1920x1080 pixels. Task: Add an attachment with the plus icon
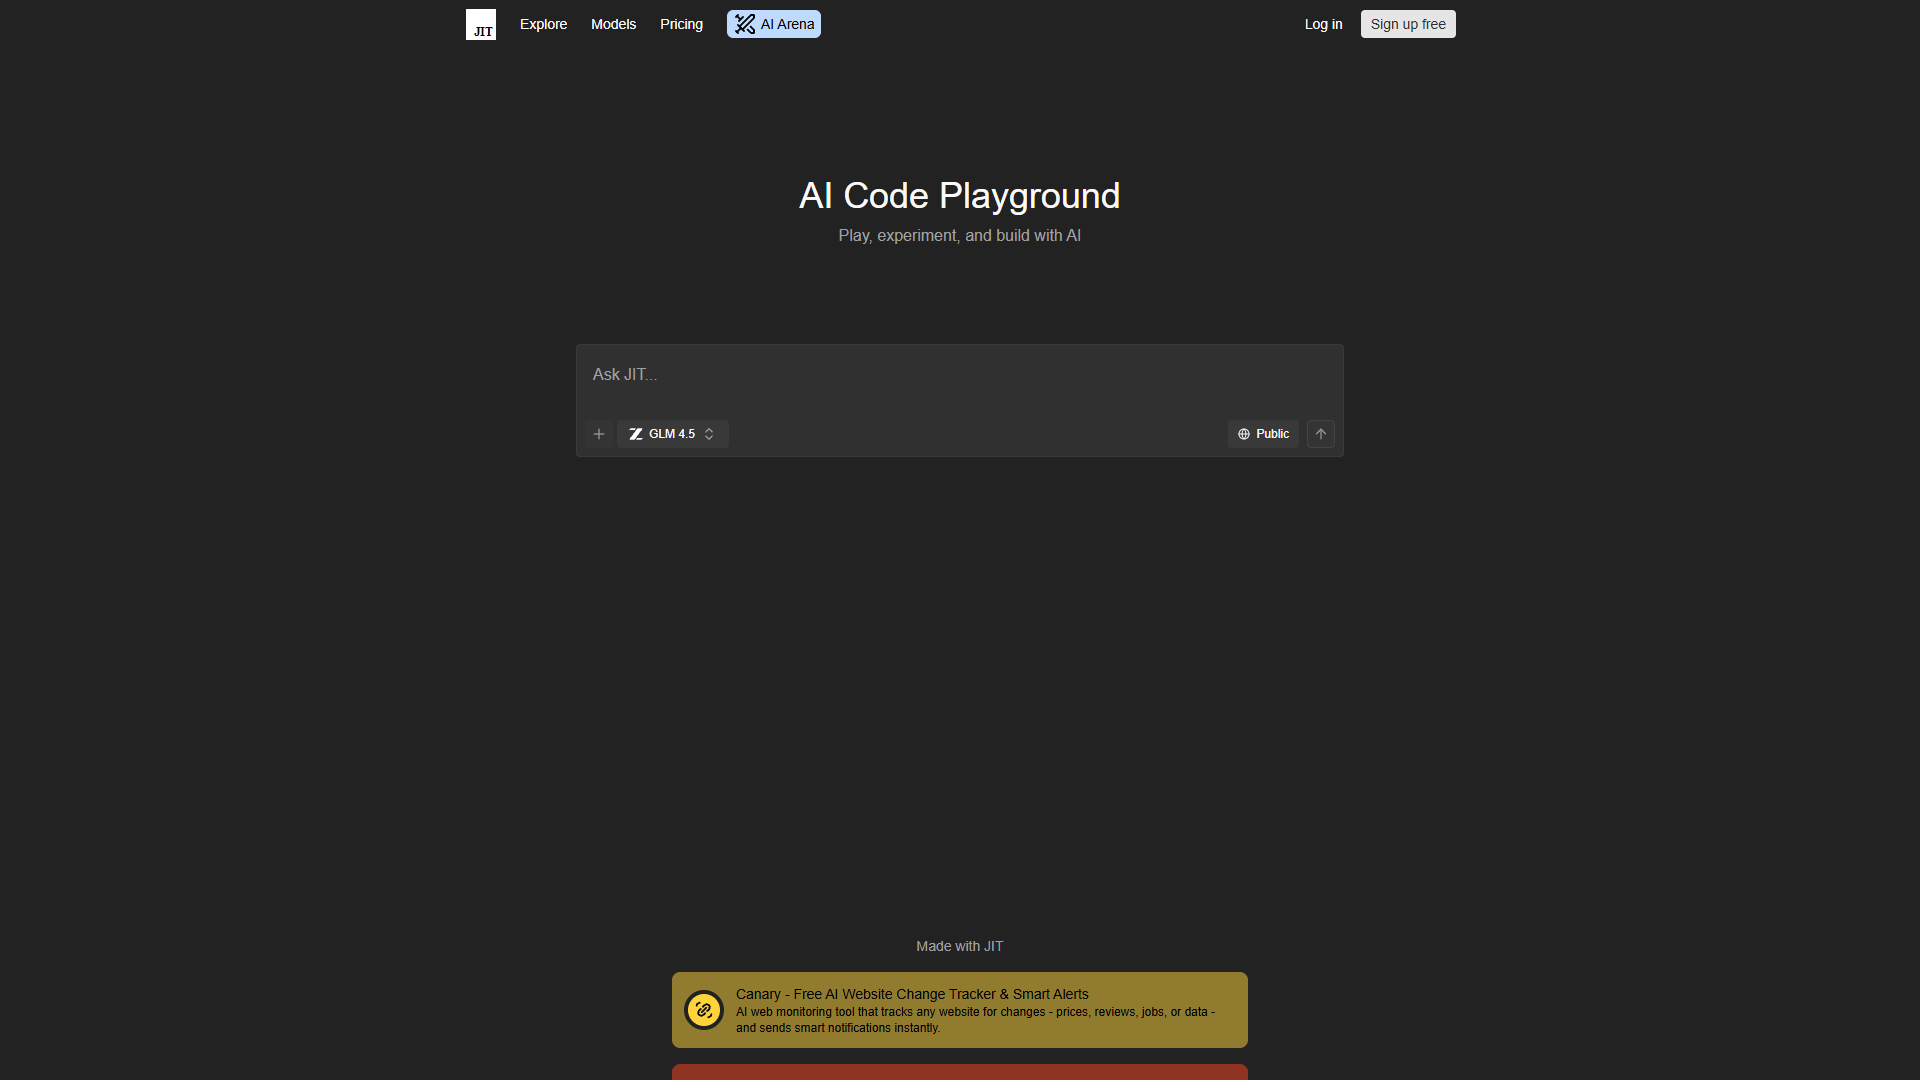(x=599, y=434)
